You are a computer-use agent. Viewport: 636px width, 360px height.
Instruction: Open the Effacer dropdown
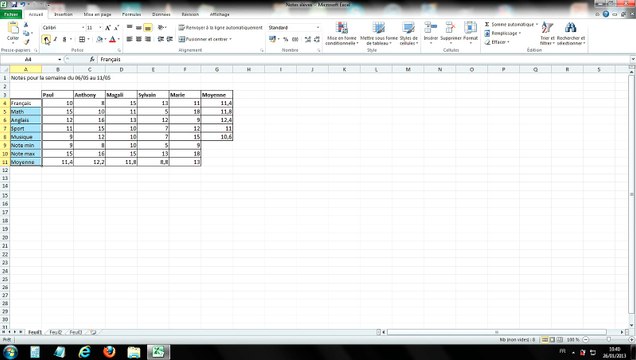[497, 42]
